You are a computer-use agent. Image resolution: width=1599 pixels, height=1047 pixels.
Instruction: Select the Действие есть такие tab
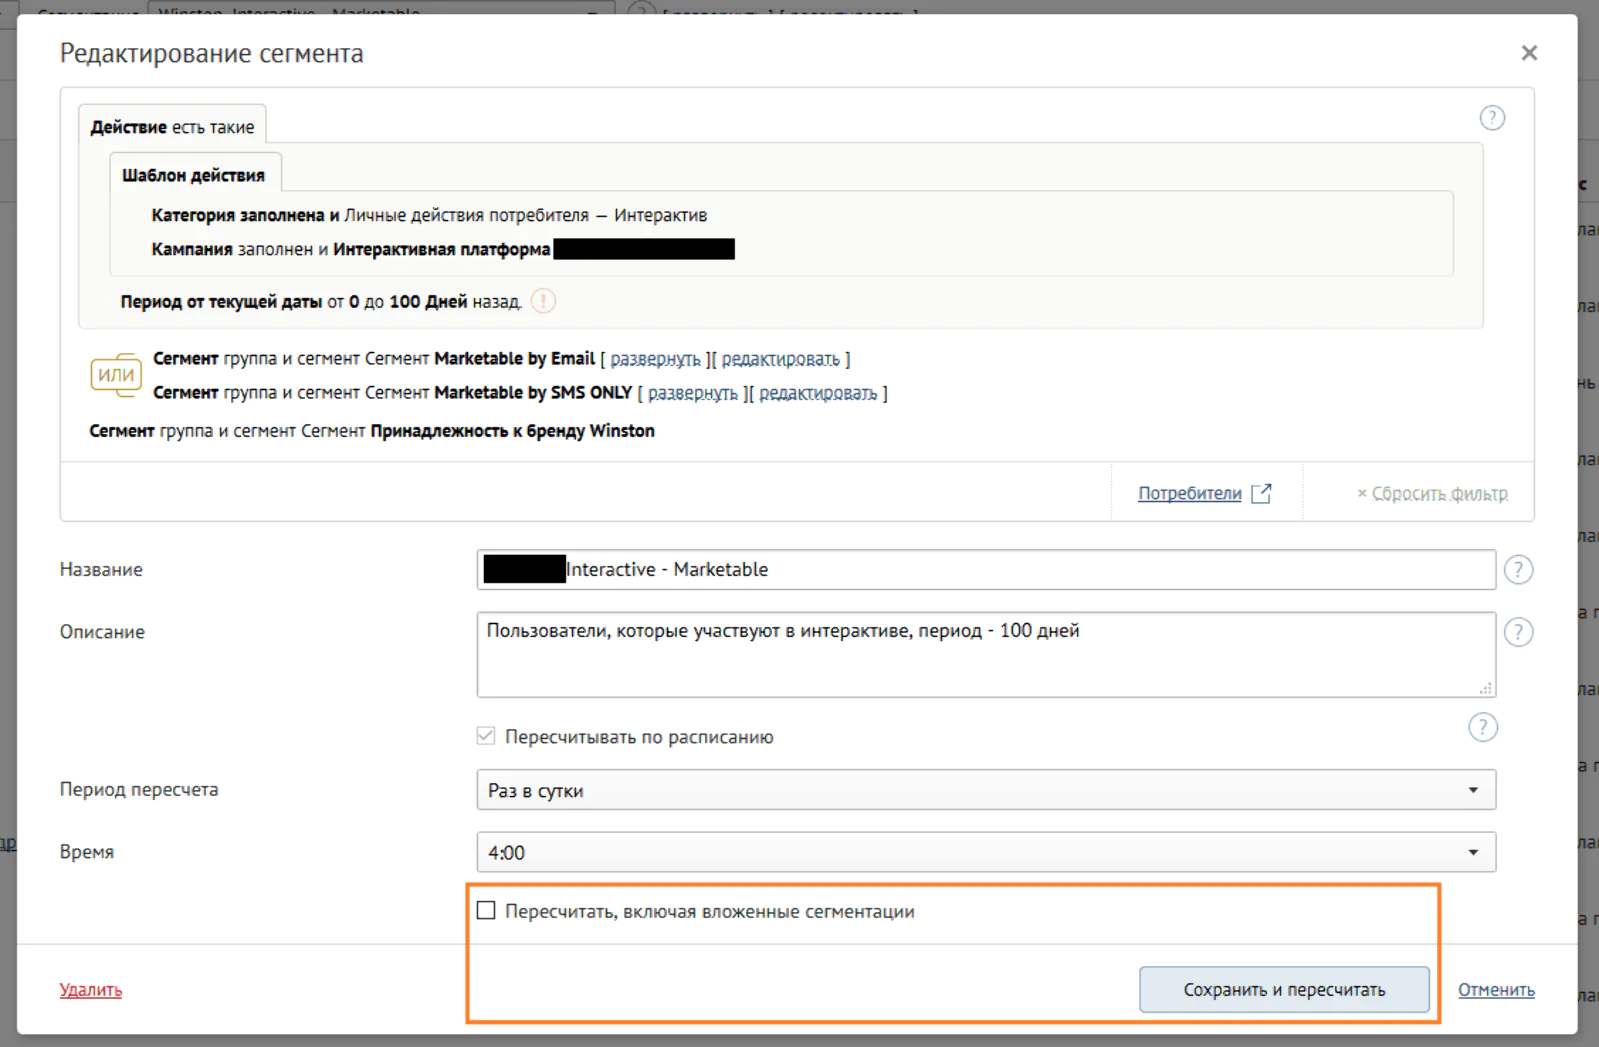pos(172,127)
